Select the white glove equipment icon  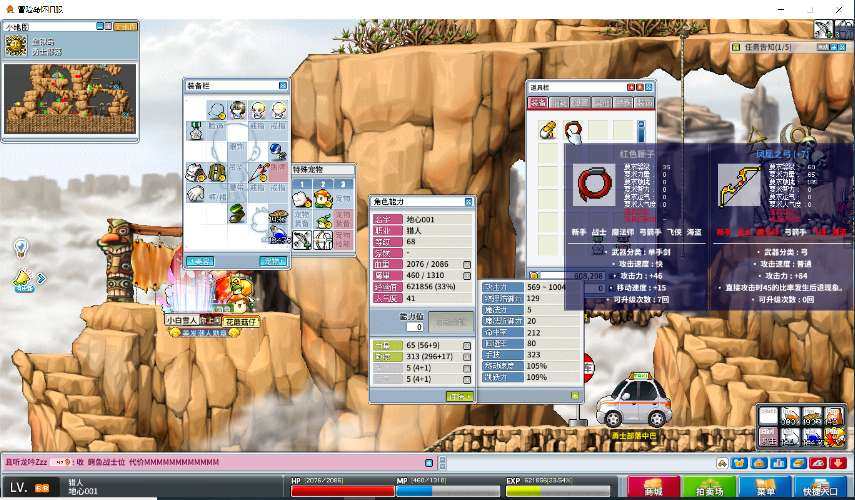coord(196,194)
